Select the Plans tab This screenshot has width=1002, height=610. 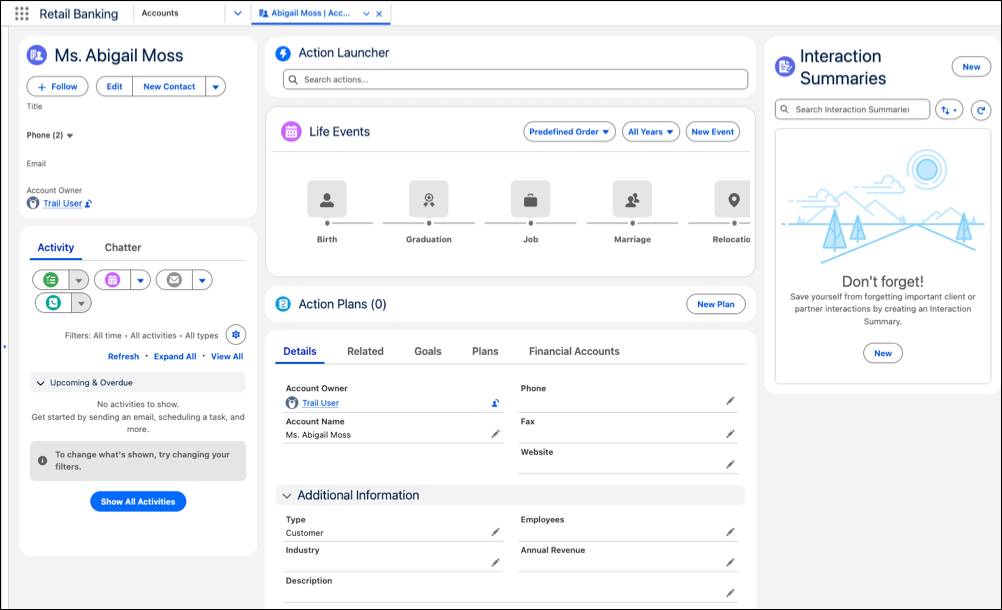point(485,351)
